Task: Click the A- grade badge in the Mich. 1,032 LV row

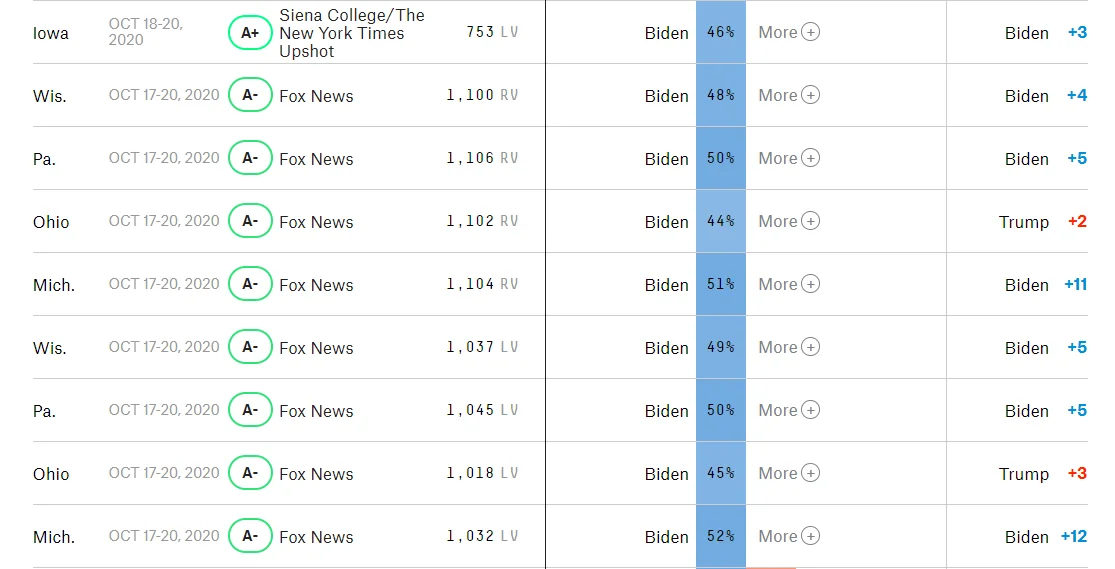Action: [x=250, y=536]
